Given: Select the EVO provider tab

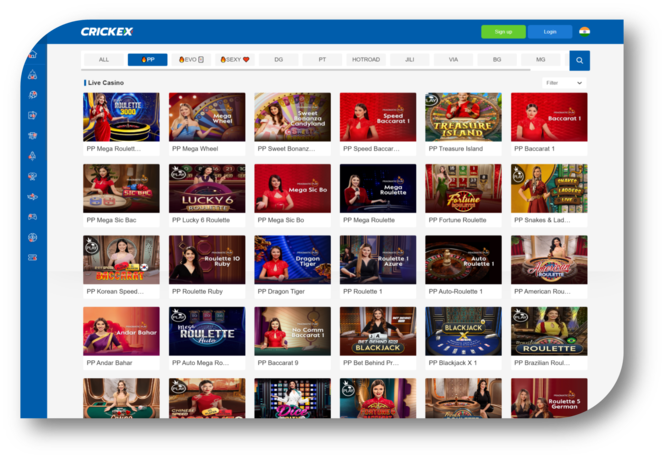Looking at the screenshot, I should [190, 60].
